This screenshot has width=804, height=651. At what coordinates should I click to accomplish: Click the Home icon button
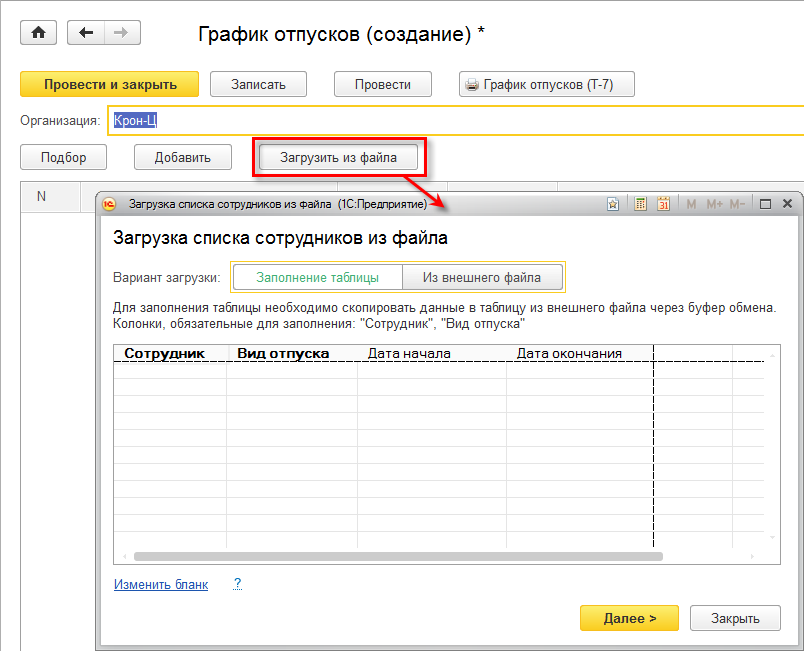(39, 33)
